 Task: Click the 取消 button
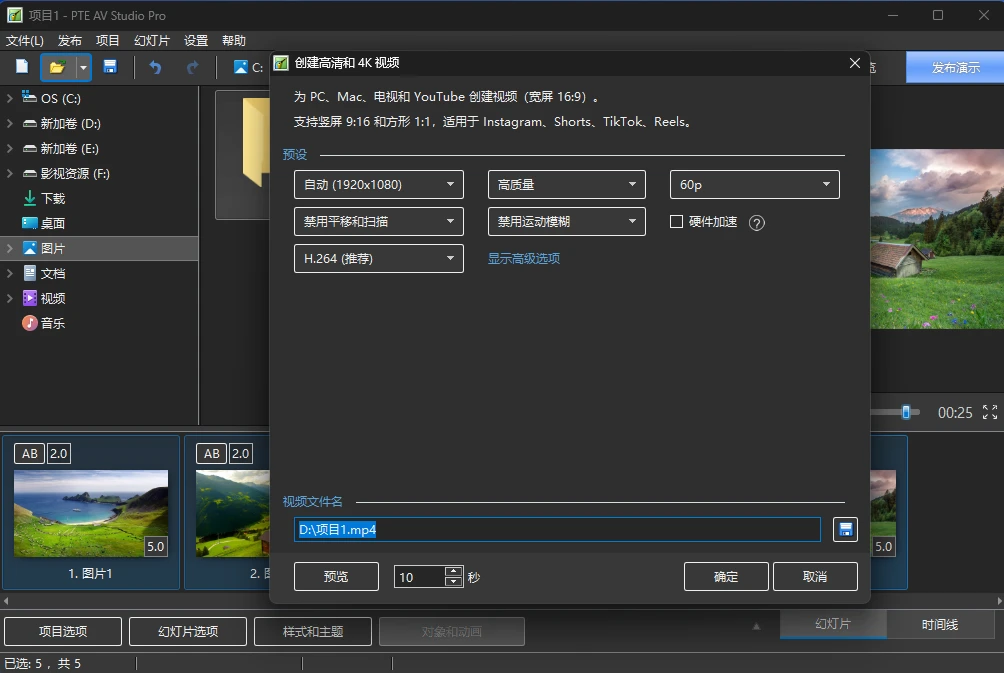click(815, 576)
